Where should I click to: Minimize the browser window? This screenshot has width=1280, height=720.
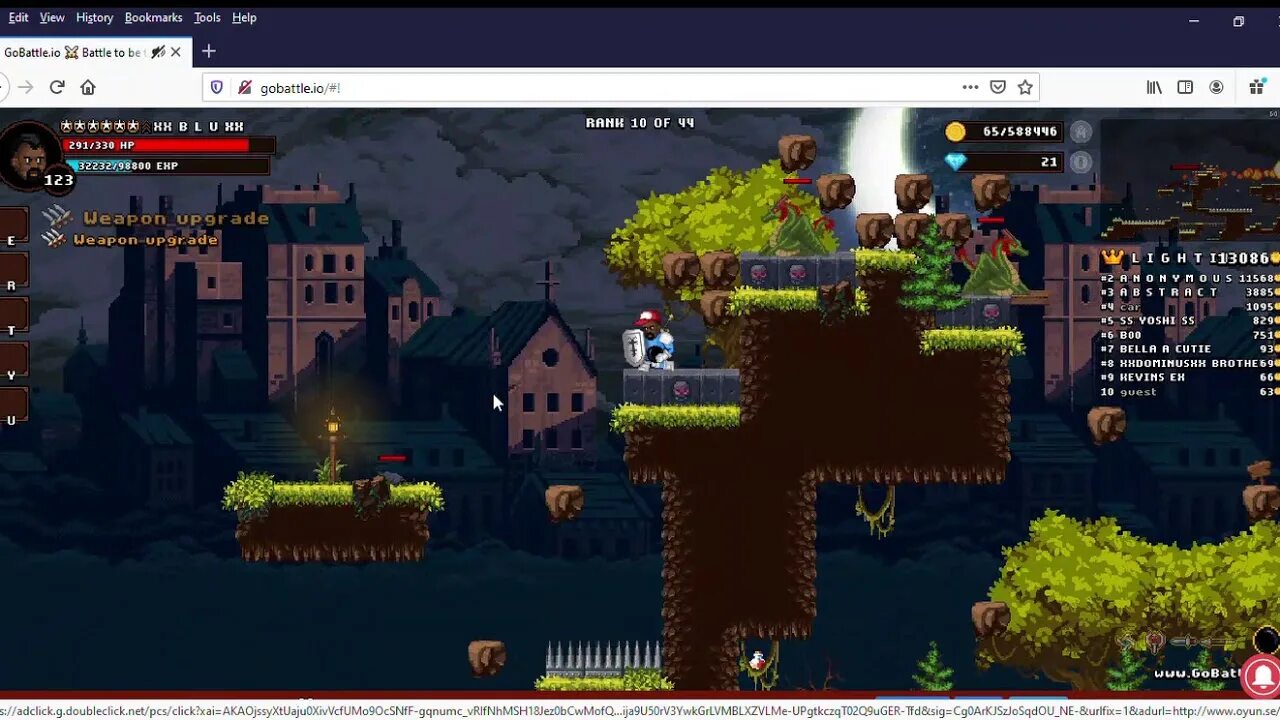[1193, 21]
